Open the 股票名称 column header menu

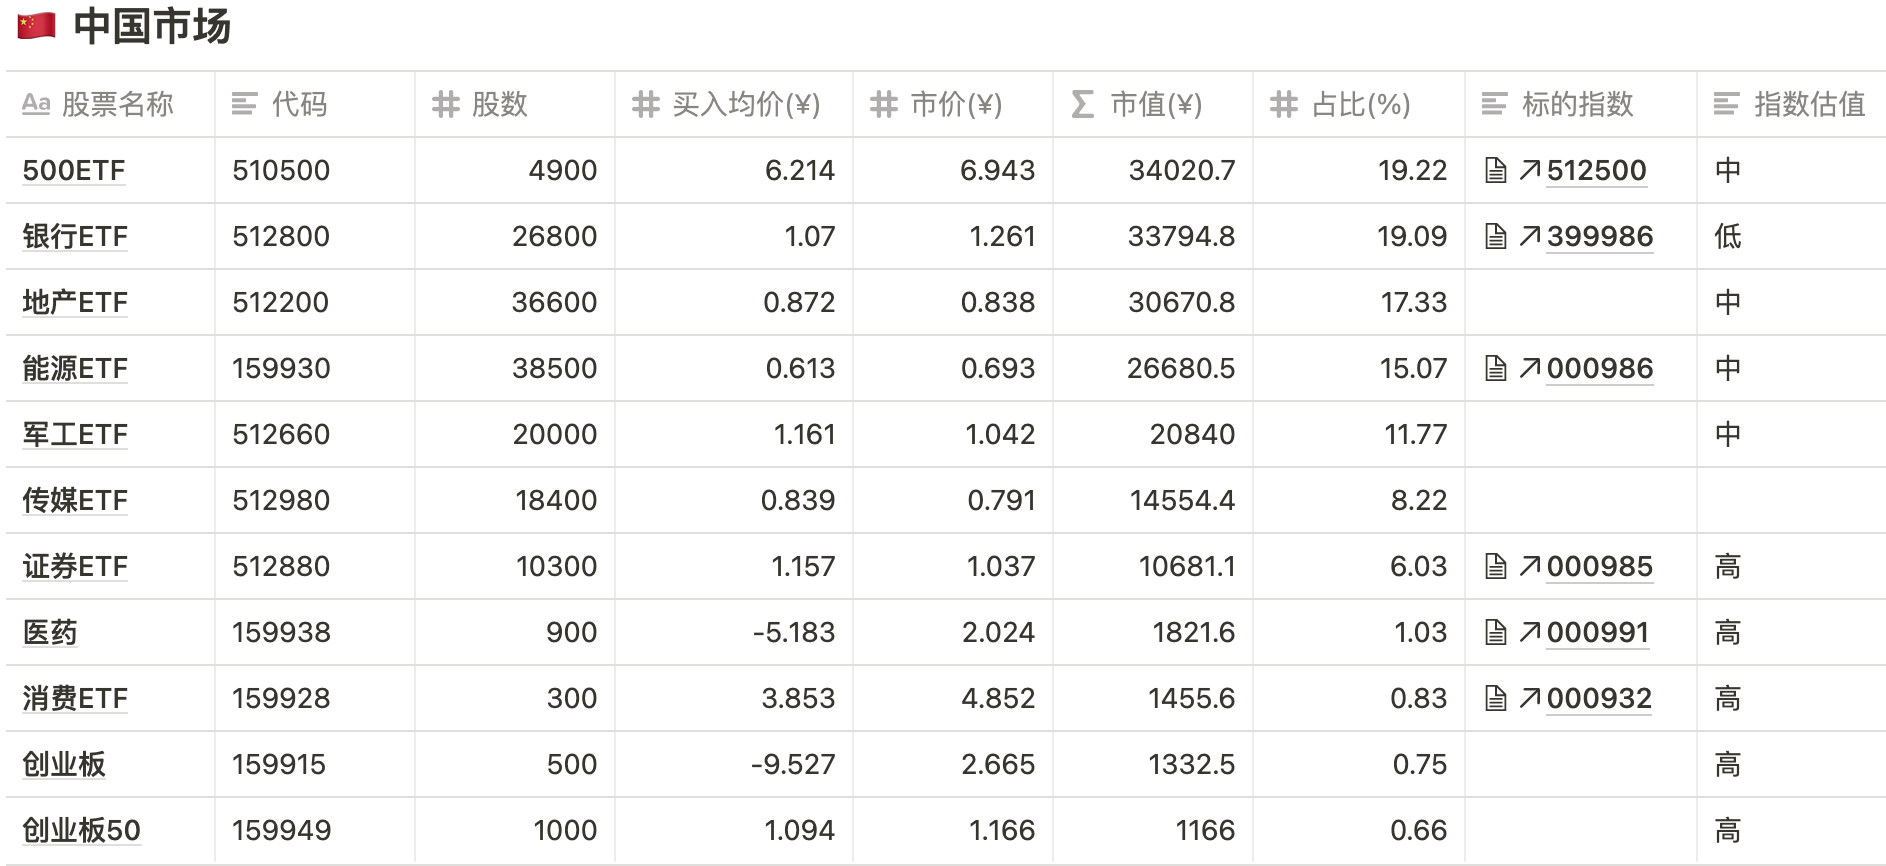click(x=110, y=104)
